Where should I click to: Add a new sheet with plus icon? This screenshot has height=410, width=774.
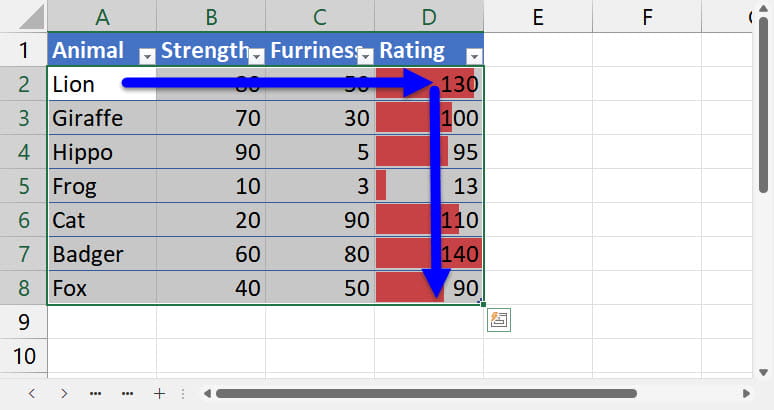159,393
